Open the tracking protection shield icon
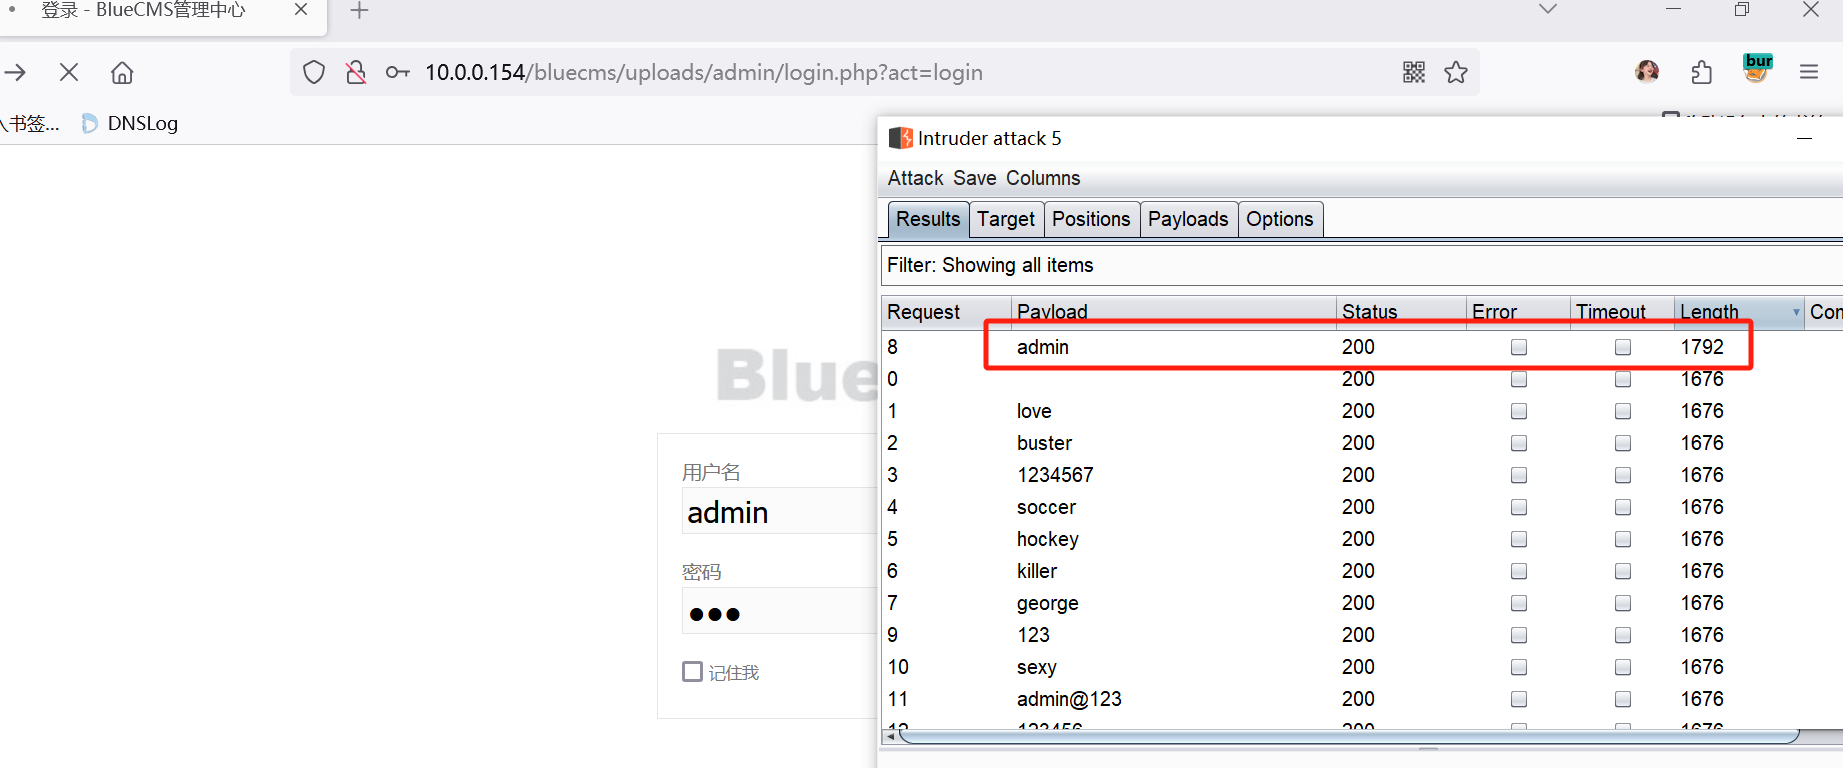The height and width of the screenshot is (768, 1843). (314, 72)
